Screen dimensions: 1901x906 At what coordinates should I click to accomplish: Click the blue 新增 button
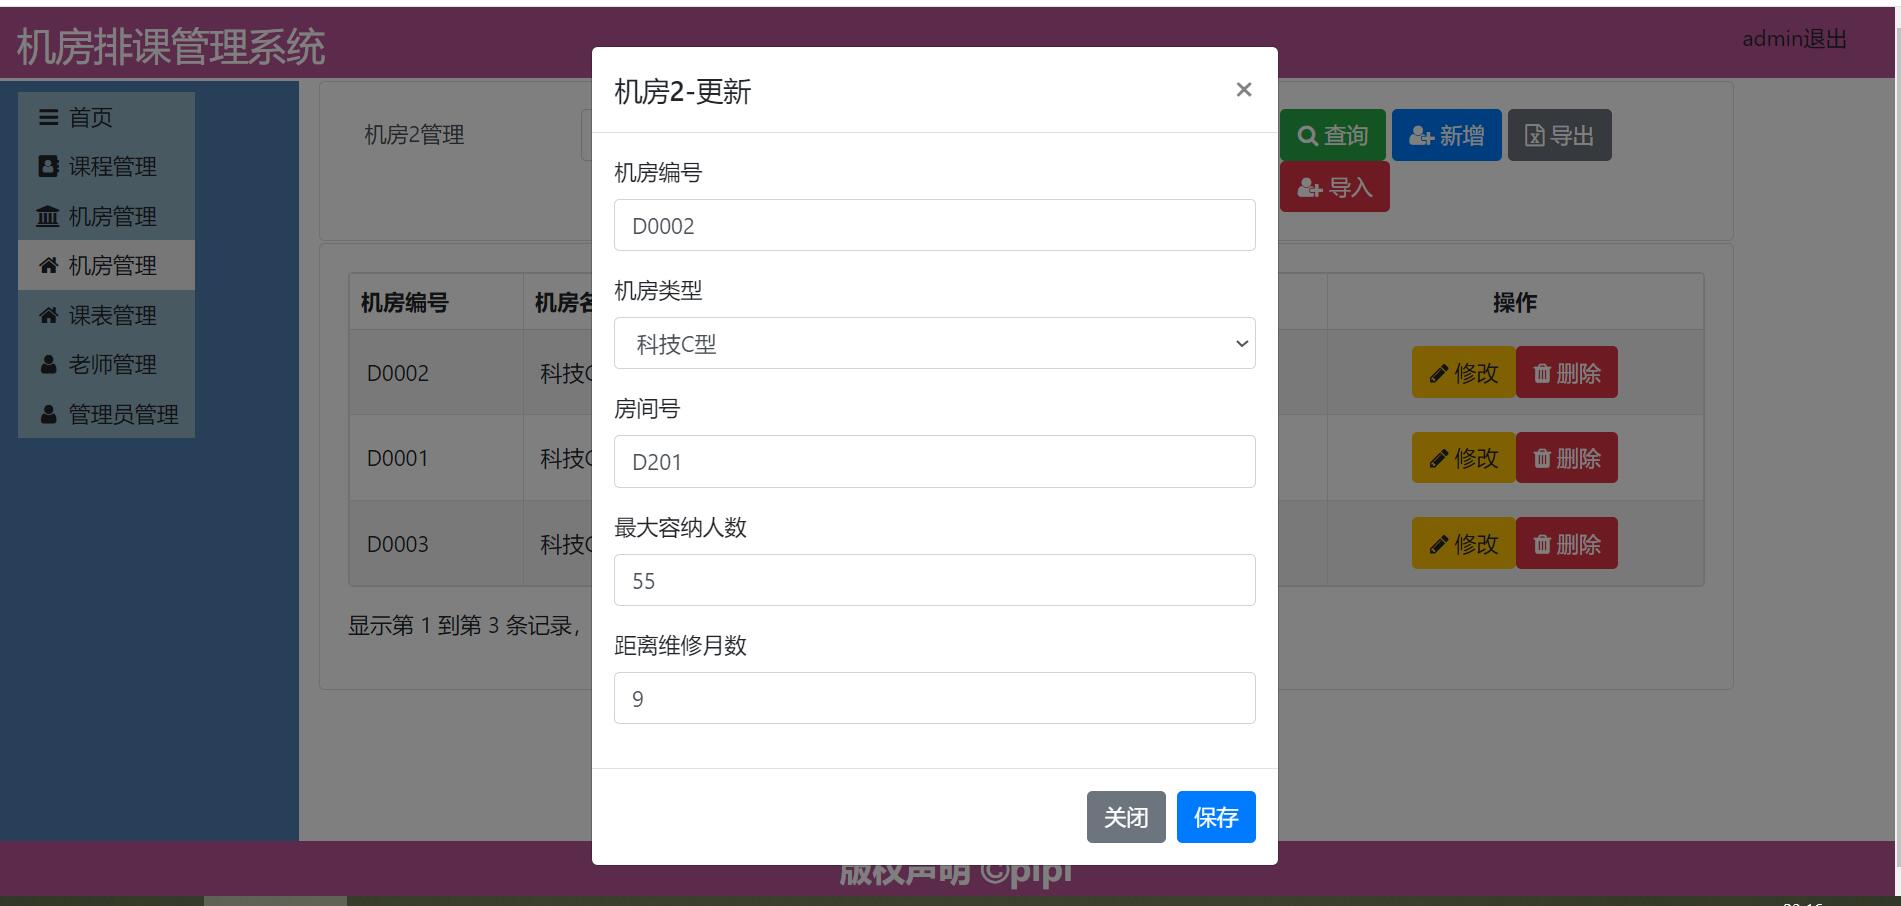[x=1446, y=135]
